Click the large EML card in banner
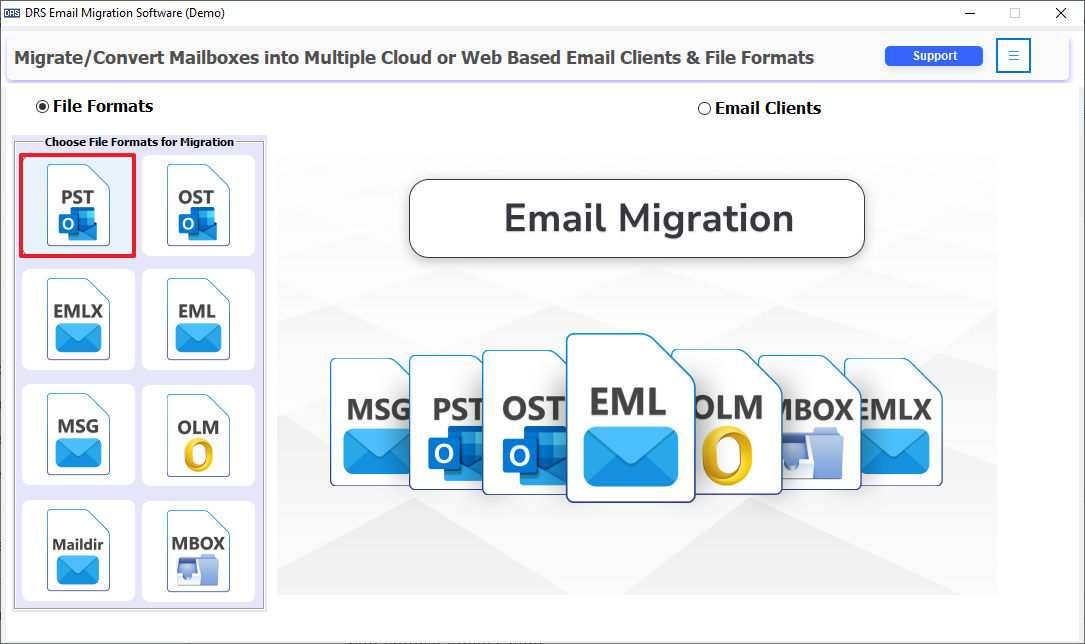1085x644 pixels. [x=630, y=418]
